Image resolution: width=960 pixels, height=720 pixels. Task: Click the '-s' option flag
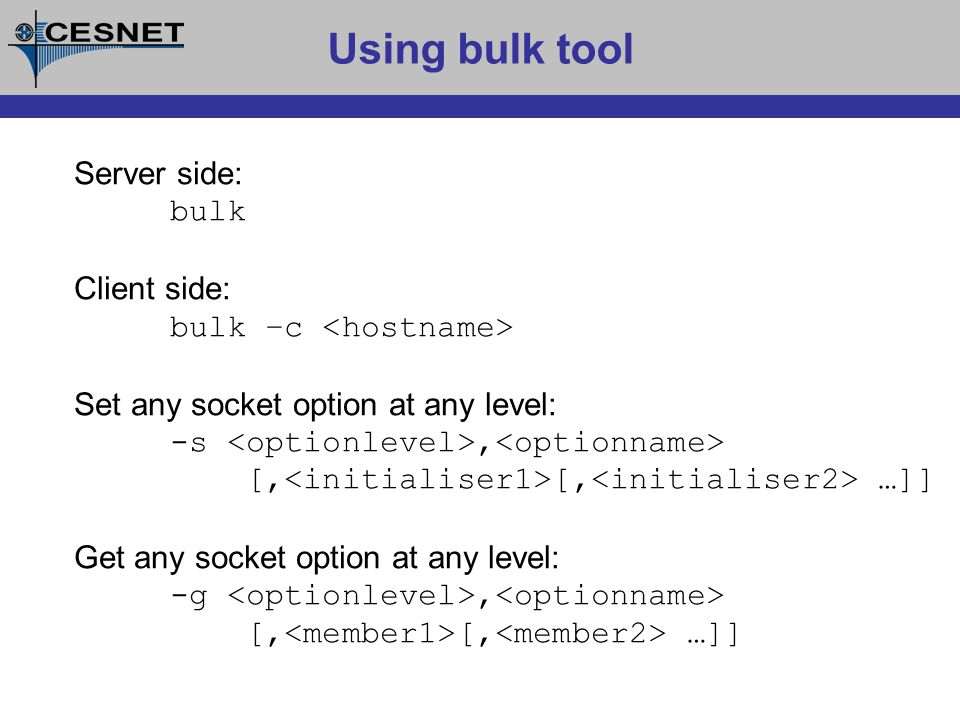pyautogui.click(x=189, y=443)
